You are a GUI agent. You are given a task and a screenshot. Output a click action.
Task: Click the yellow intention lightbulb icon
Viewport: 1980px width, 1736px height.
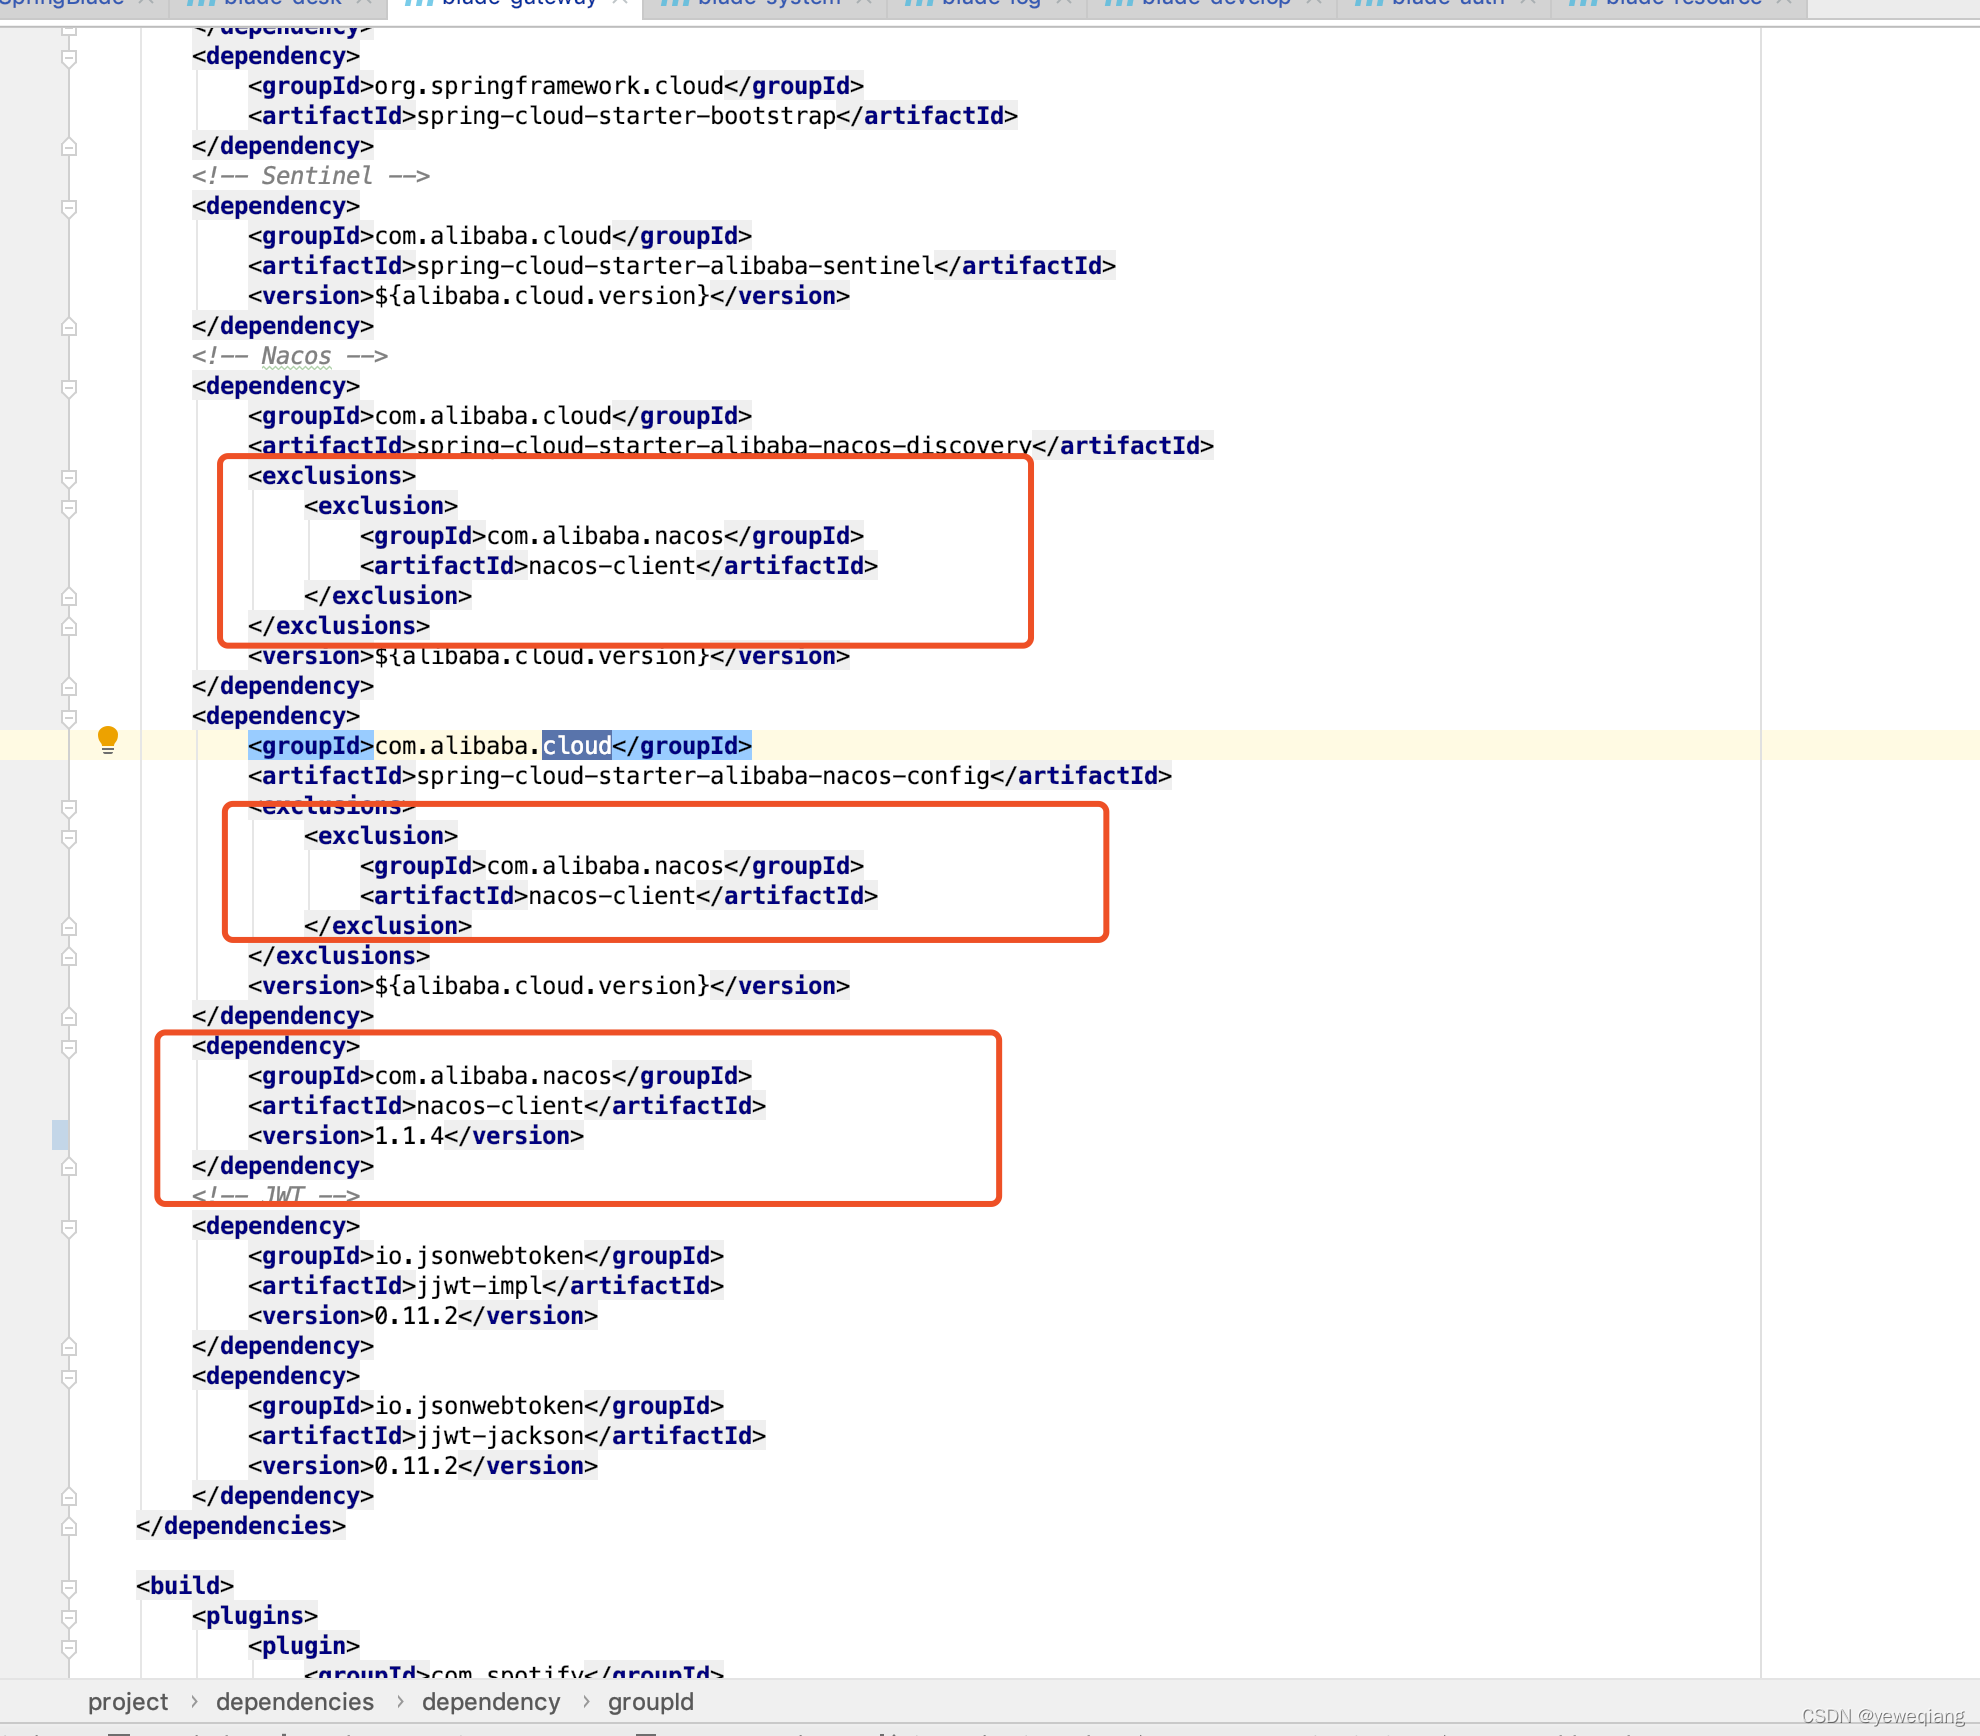pos(108,740)
